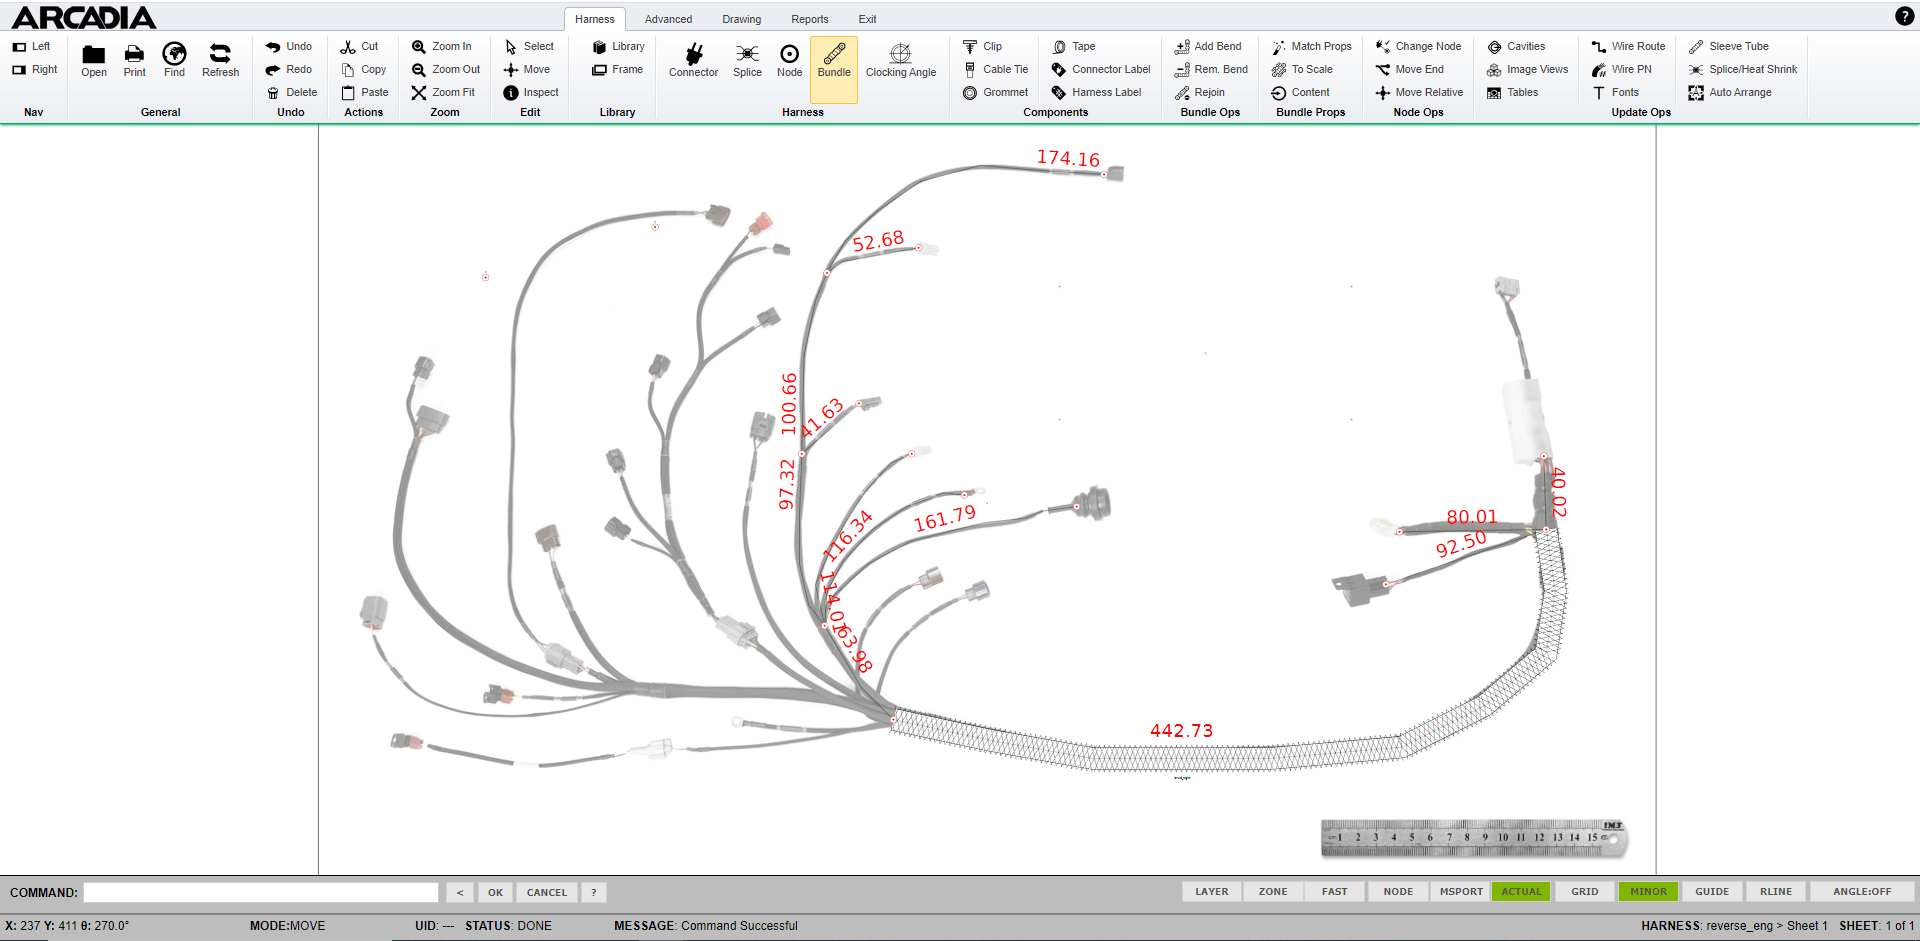This screenshot has width=1920, height=941.
Task: Click the Refresh icon
Action: [x=220, y=55]
